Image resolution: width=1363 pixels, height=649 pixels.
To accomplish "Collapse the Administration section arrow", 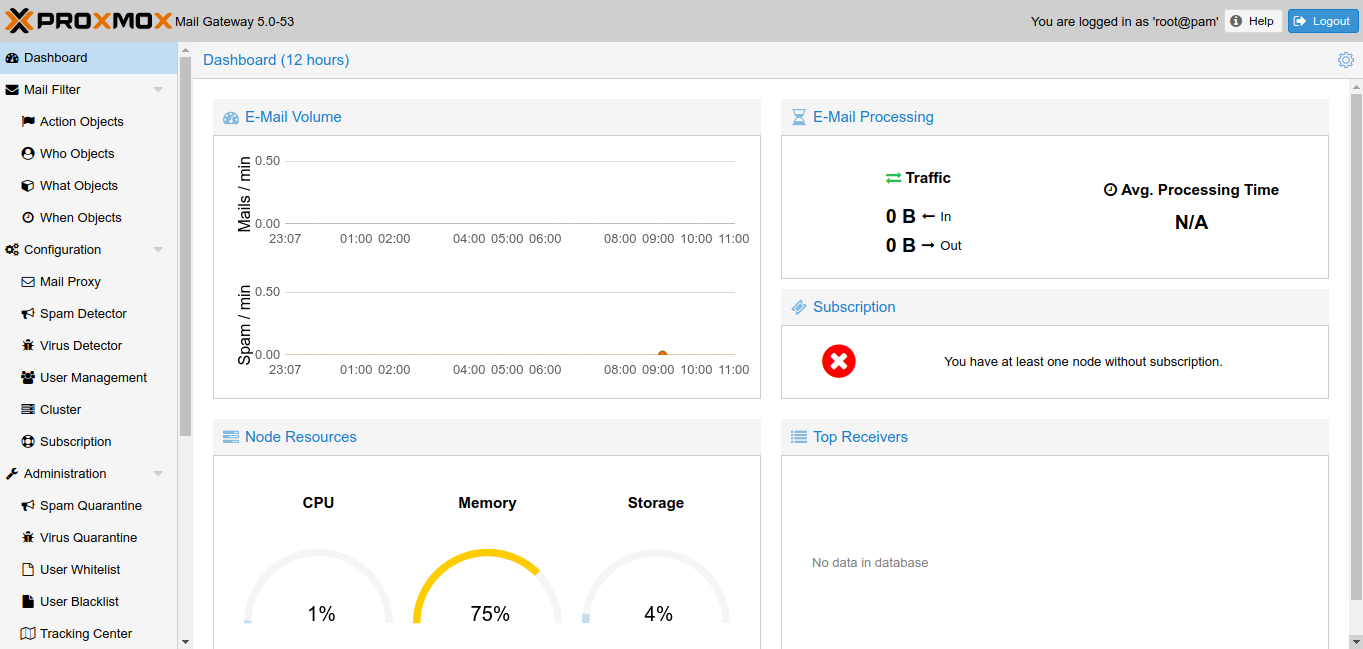I will (x=158, y=474).
